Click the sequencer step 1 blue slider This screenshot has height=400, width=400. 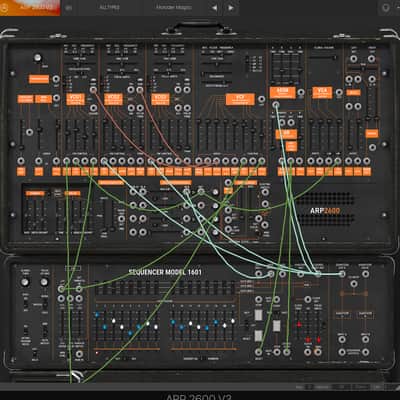coord(97,314)
